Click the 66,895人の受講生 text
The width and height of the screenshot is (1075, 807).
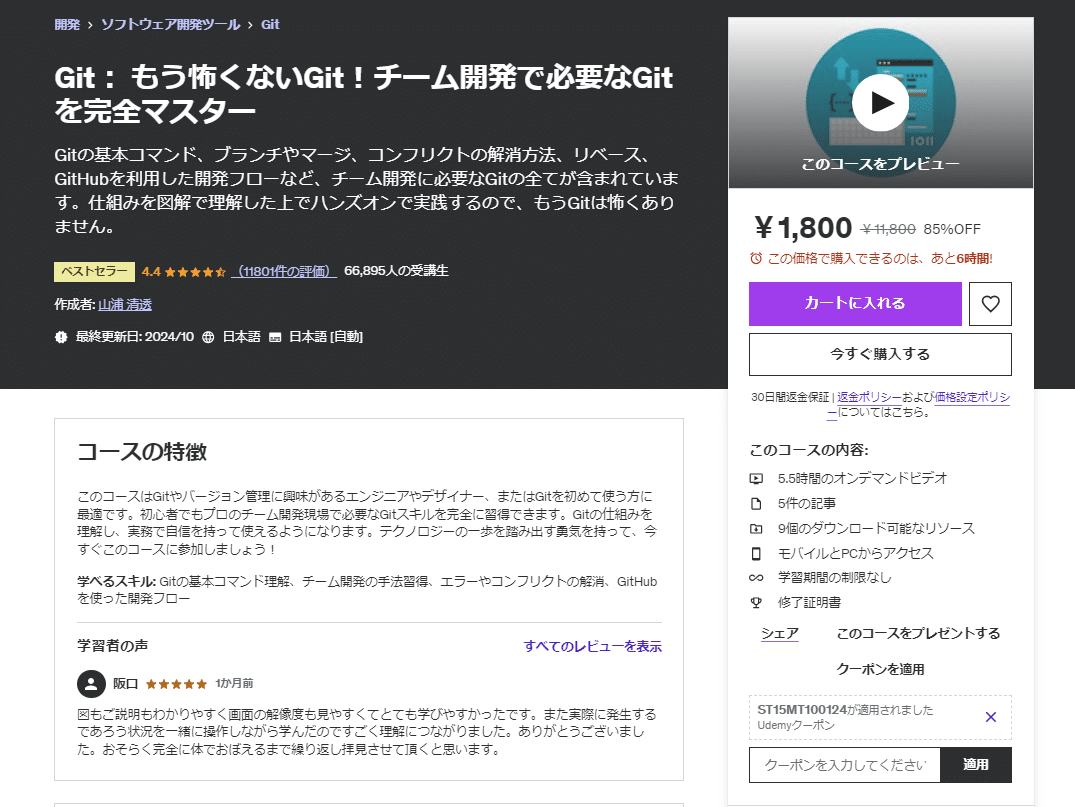(x=396, y=271)
